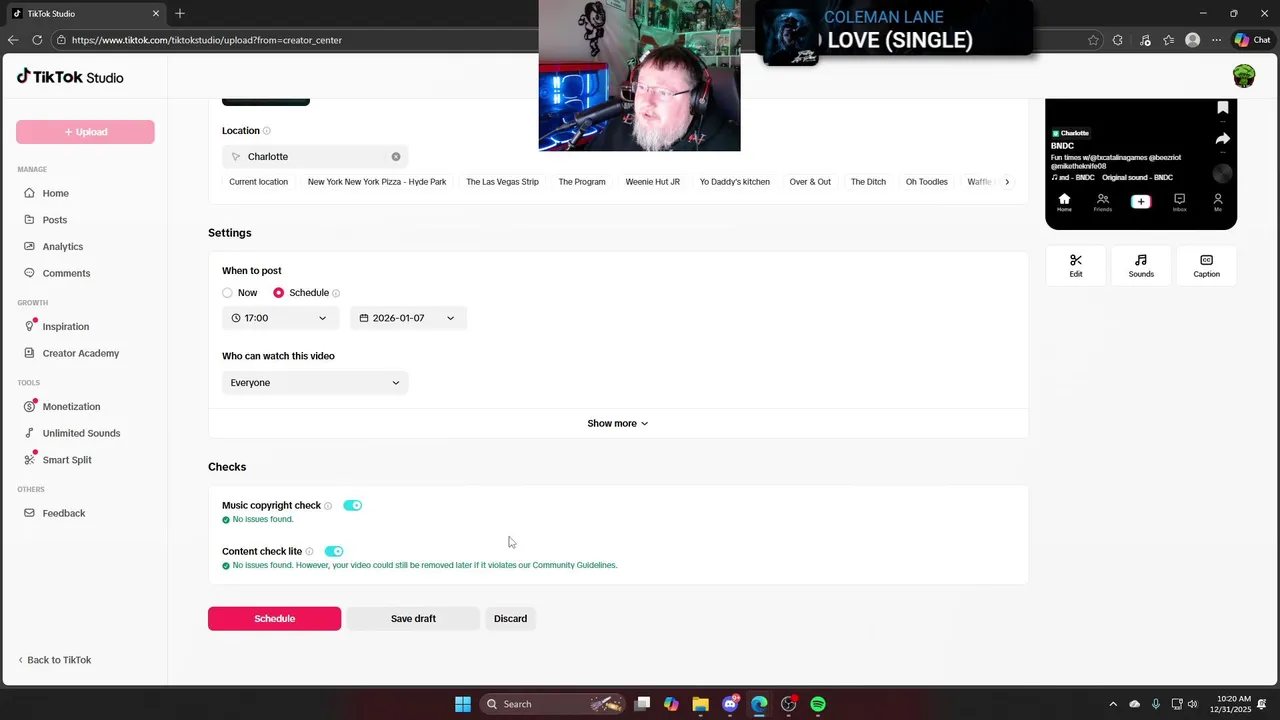Tap Home icon in phone preview
This screenshot has height=720, width=1280.
pyautogui.click(x=1064, y=202)
